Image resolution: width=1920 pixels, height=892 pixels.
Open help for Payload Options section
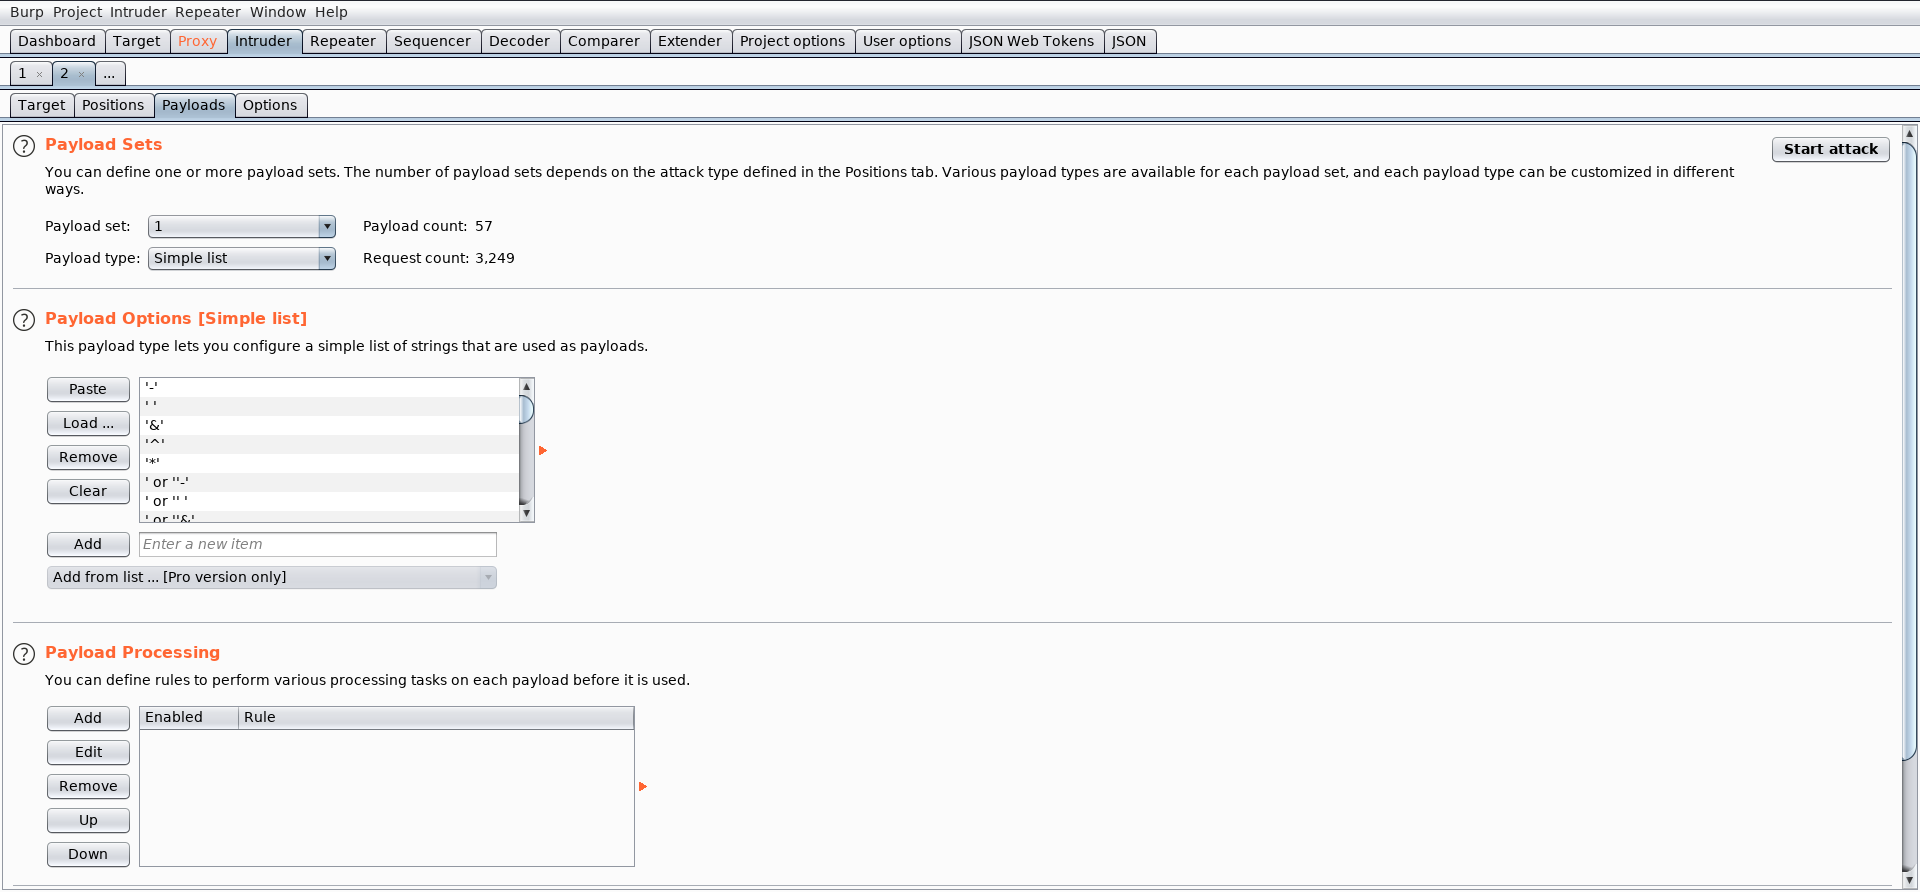(x=24, y=320)
